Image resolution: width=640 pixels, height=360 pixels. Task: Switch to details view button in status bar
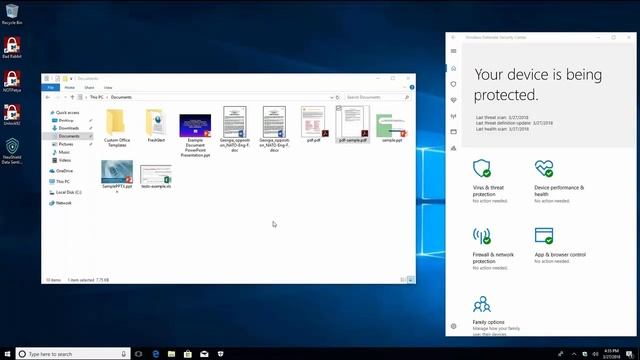pyautogui.click(x=403, y=280)
